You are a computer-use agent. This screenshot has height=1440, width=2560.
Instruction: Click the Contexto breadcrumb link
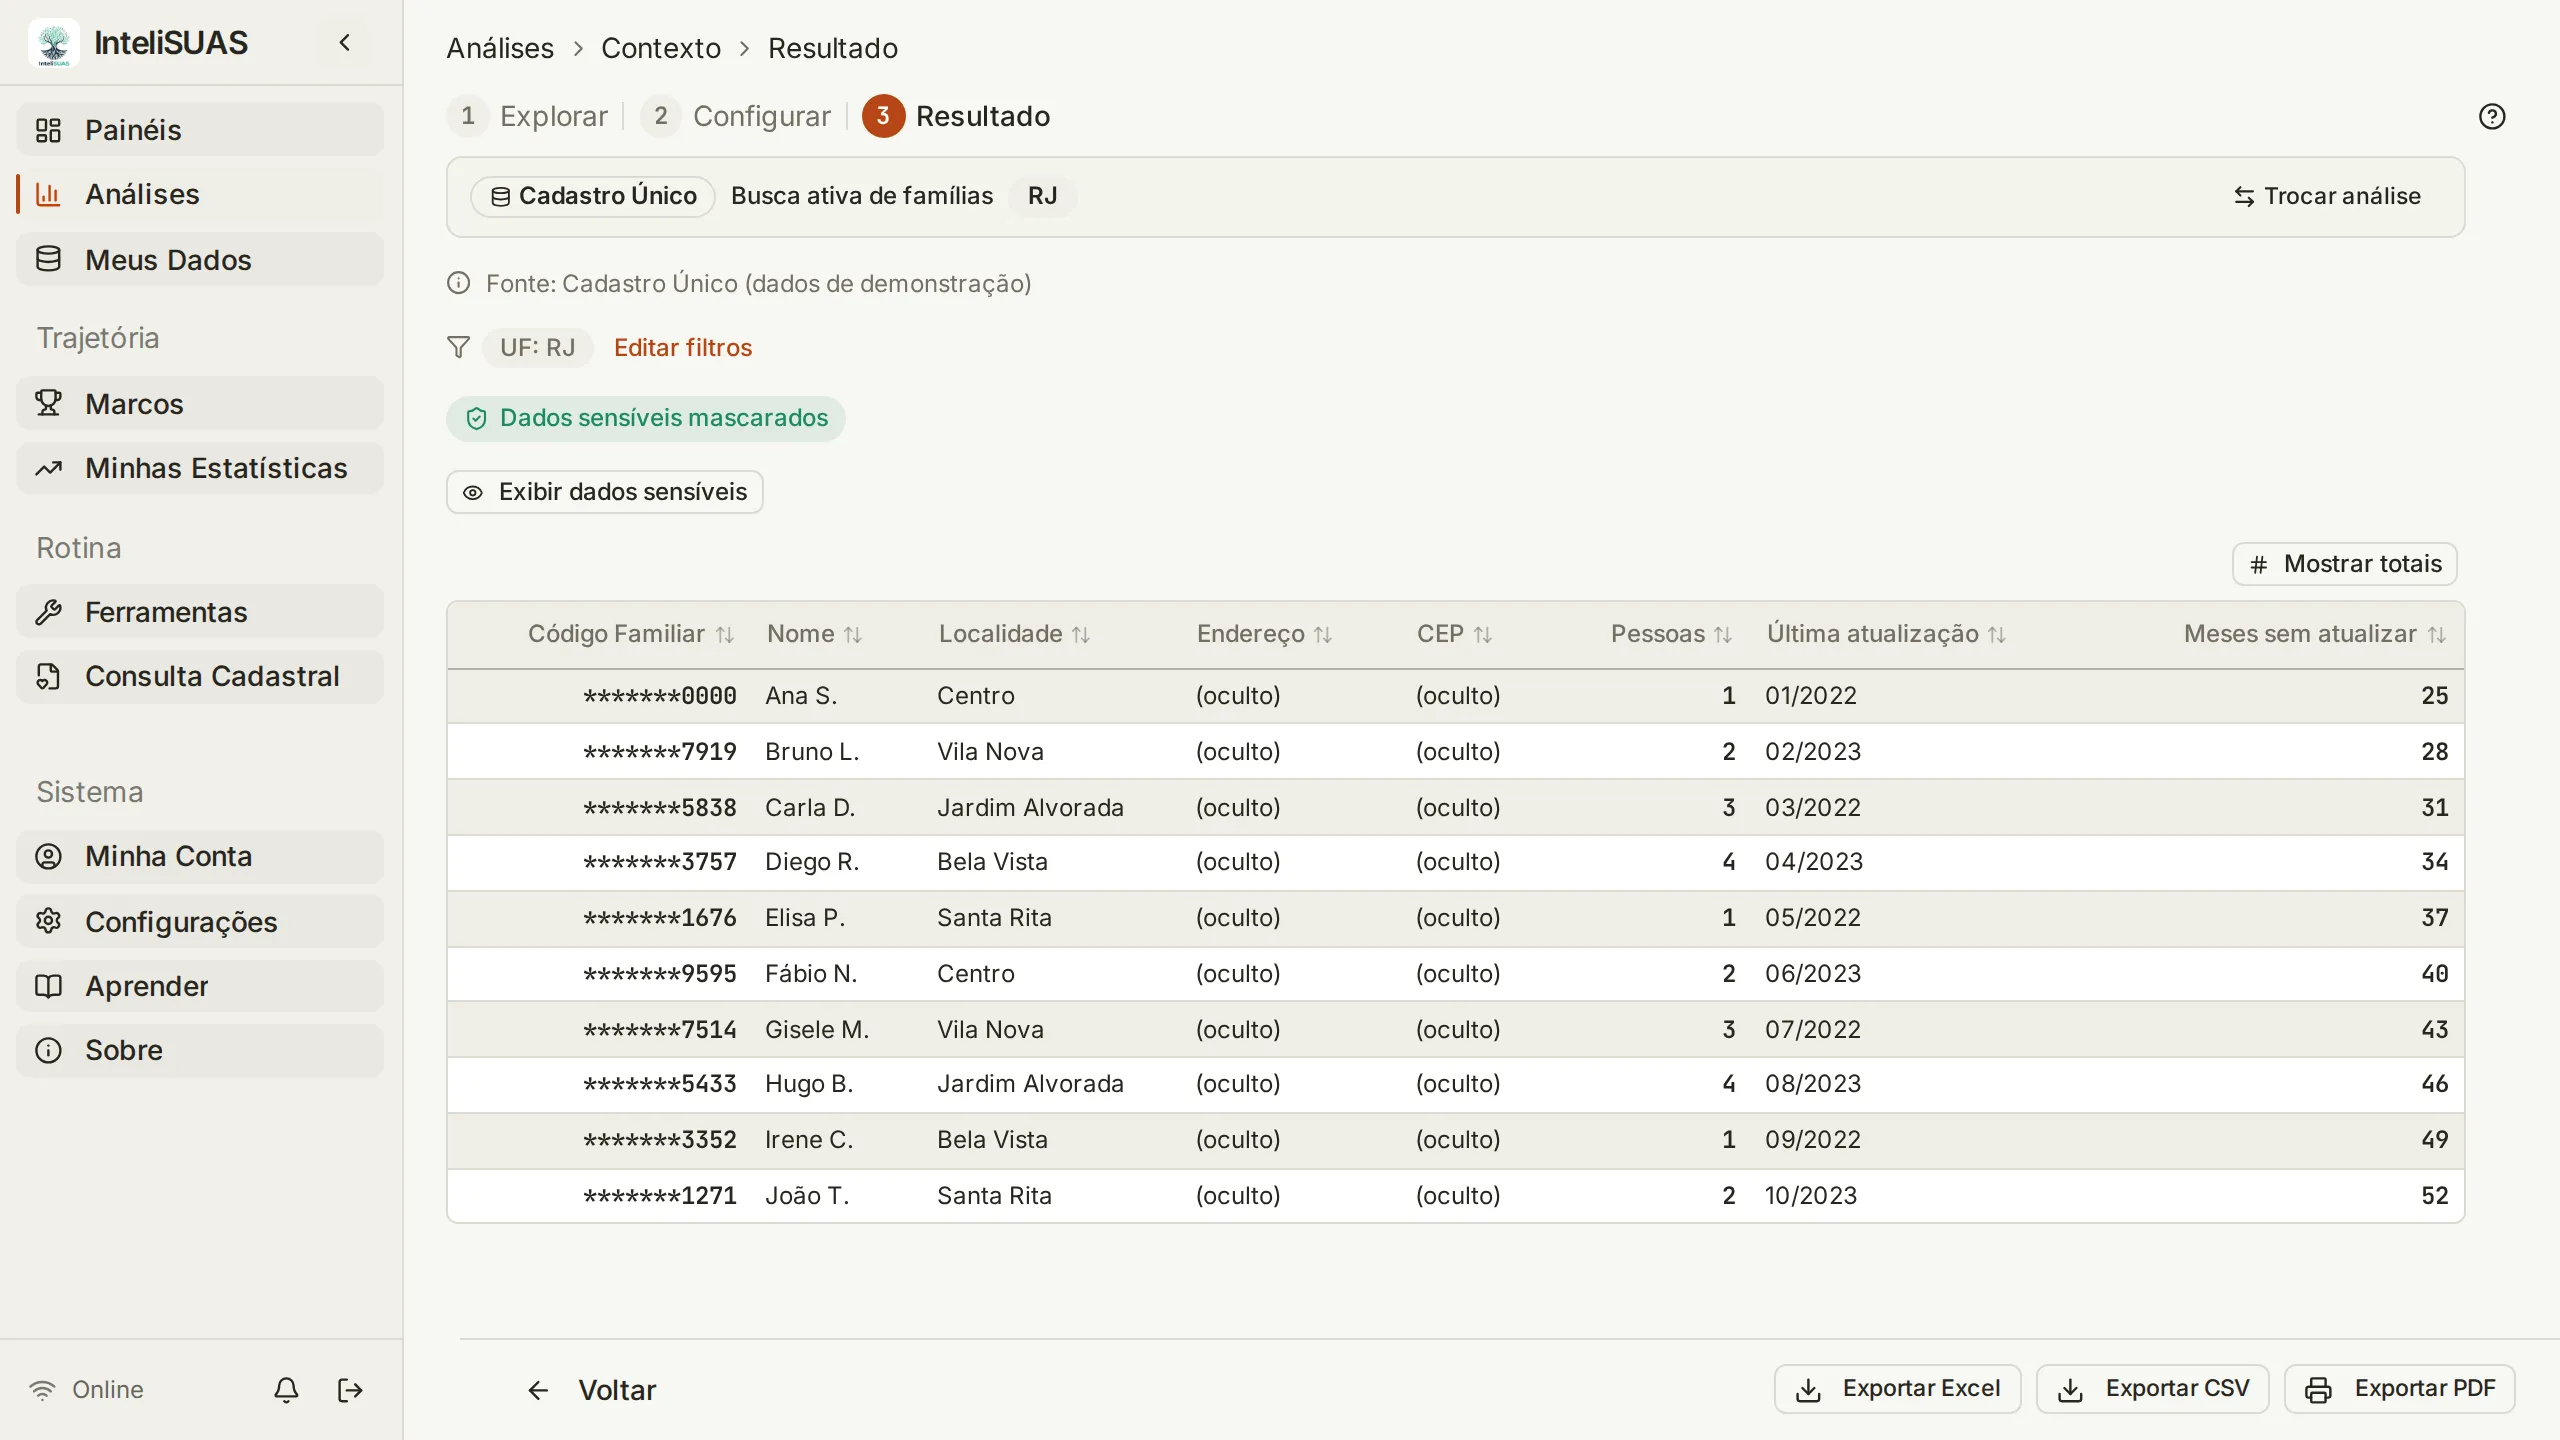pos(661,48)
